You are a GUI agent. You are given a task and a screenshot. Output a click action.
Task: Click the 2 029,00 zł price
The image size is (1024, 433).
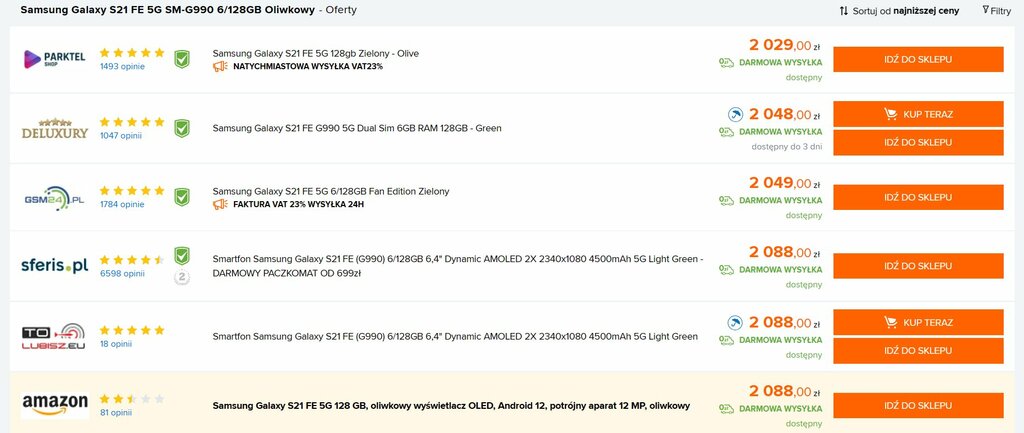(784, 46)
